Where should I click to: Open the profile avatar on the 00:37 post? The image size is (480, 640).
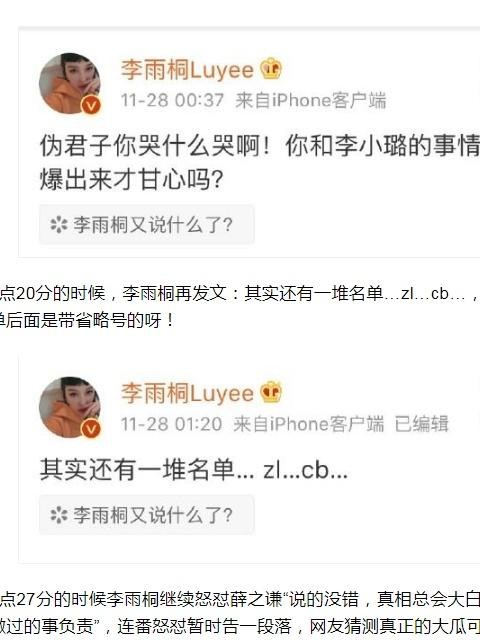(x=69, y=83)
